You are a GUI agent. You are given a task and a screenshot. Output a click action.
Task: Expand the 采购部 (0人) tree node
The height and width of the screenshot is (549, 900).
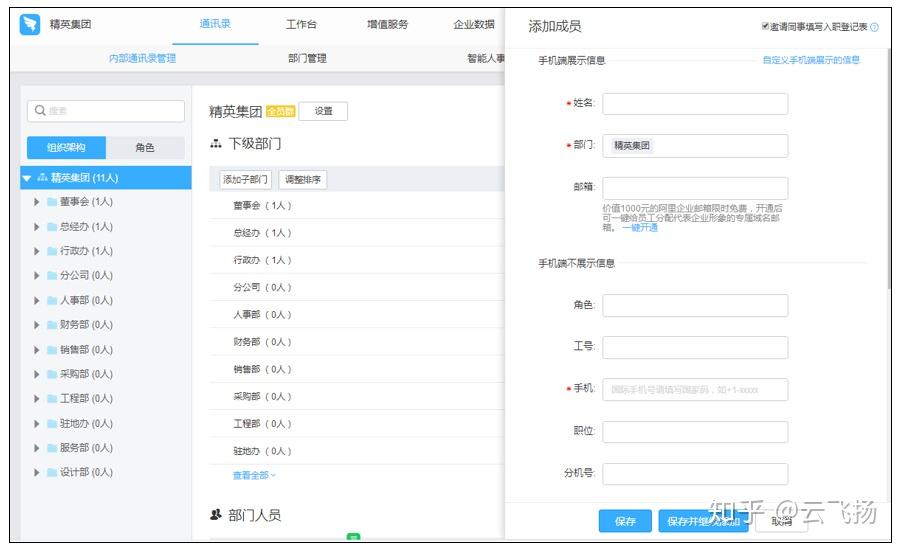[x=37, y=374]
